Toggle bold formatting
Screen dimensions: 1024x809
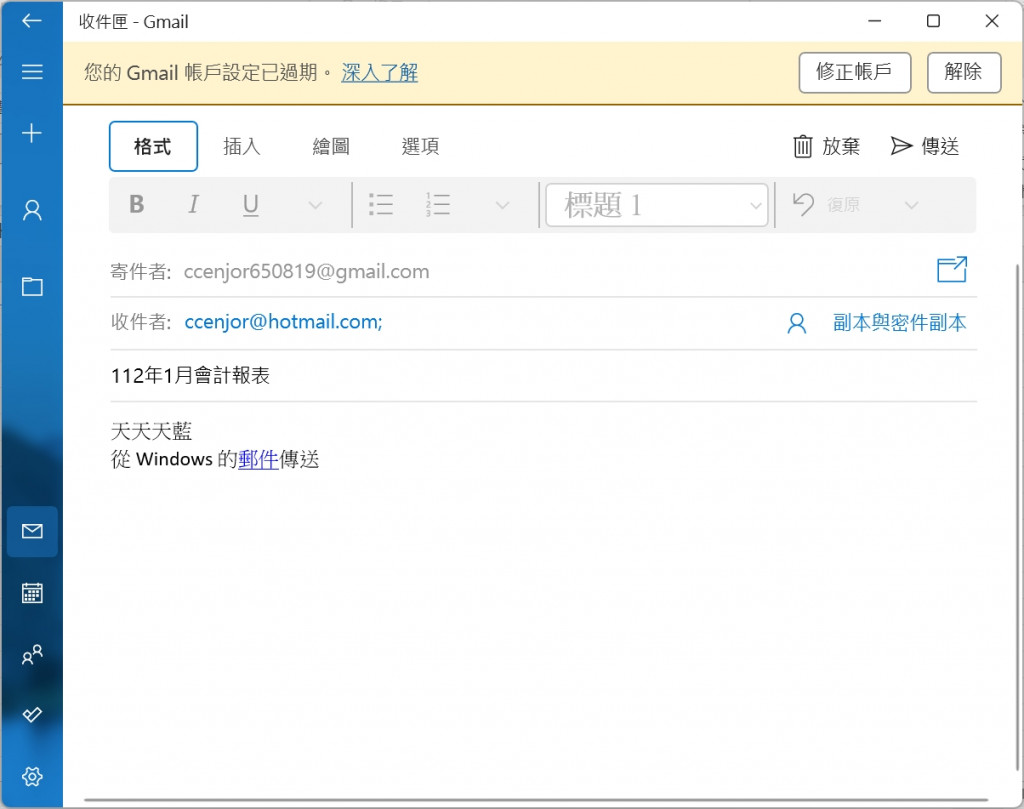click(136, 204)
